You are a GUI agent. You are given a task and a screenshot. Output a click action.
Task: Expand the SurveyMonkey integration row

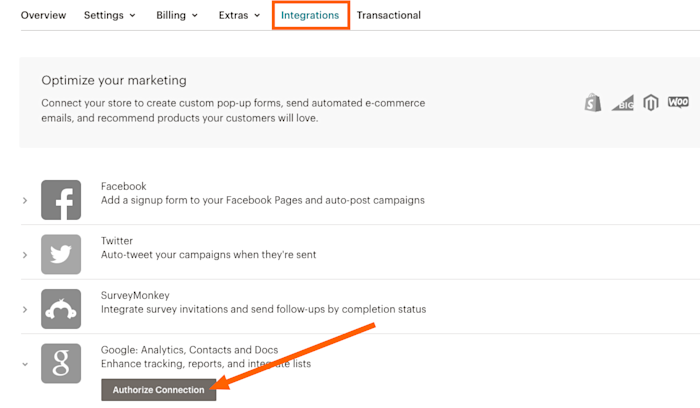coord(25,309)
